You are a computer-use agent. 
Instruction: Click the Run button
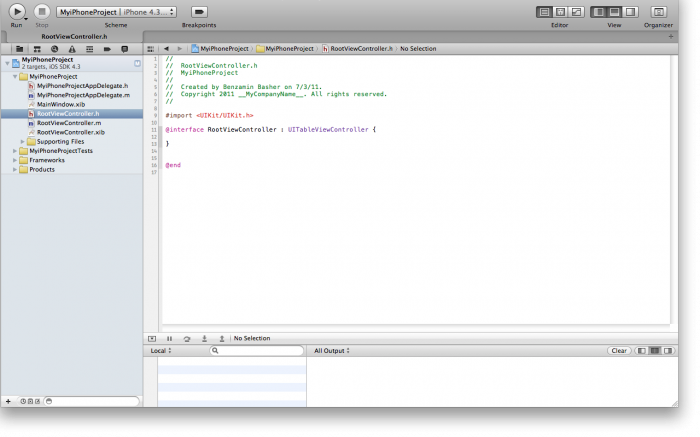17,11
